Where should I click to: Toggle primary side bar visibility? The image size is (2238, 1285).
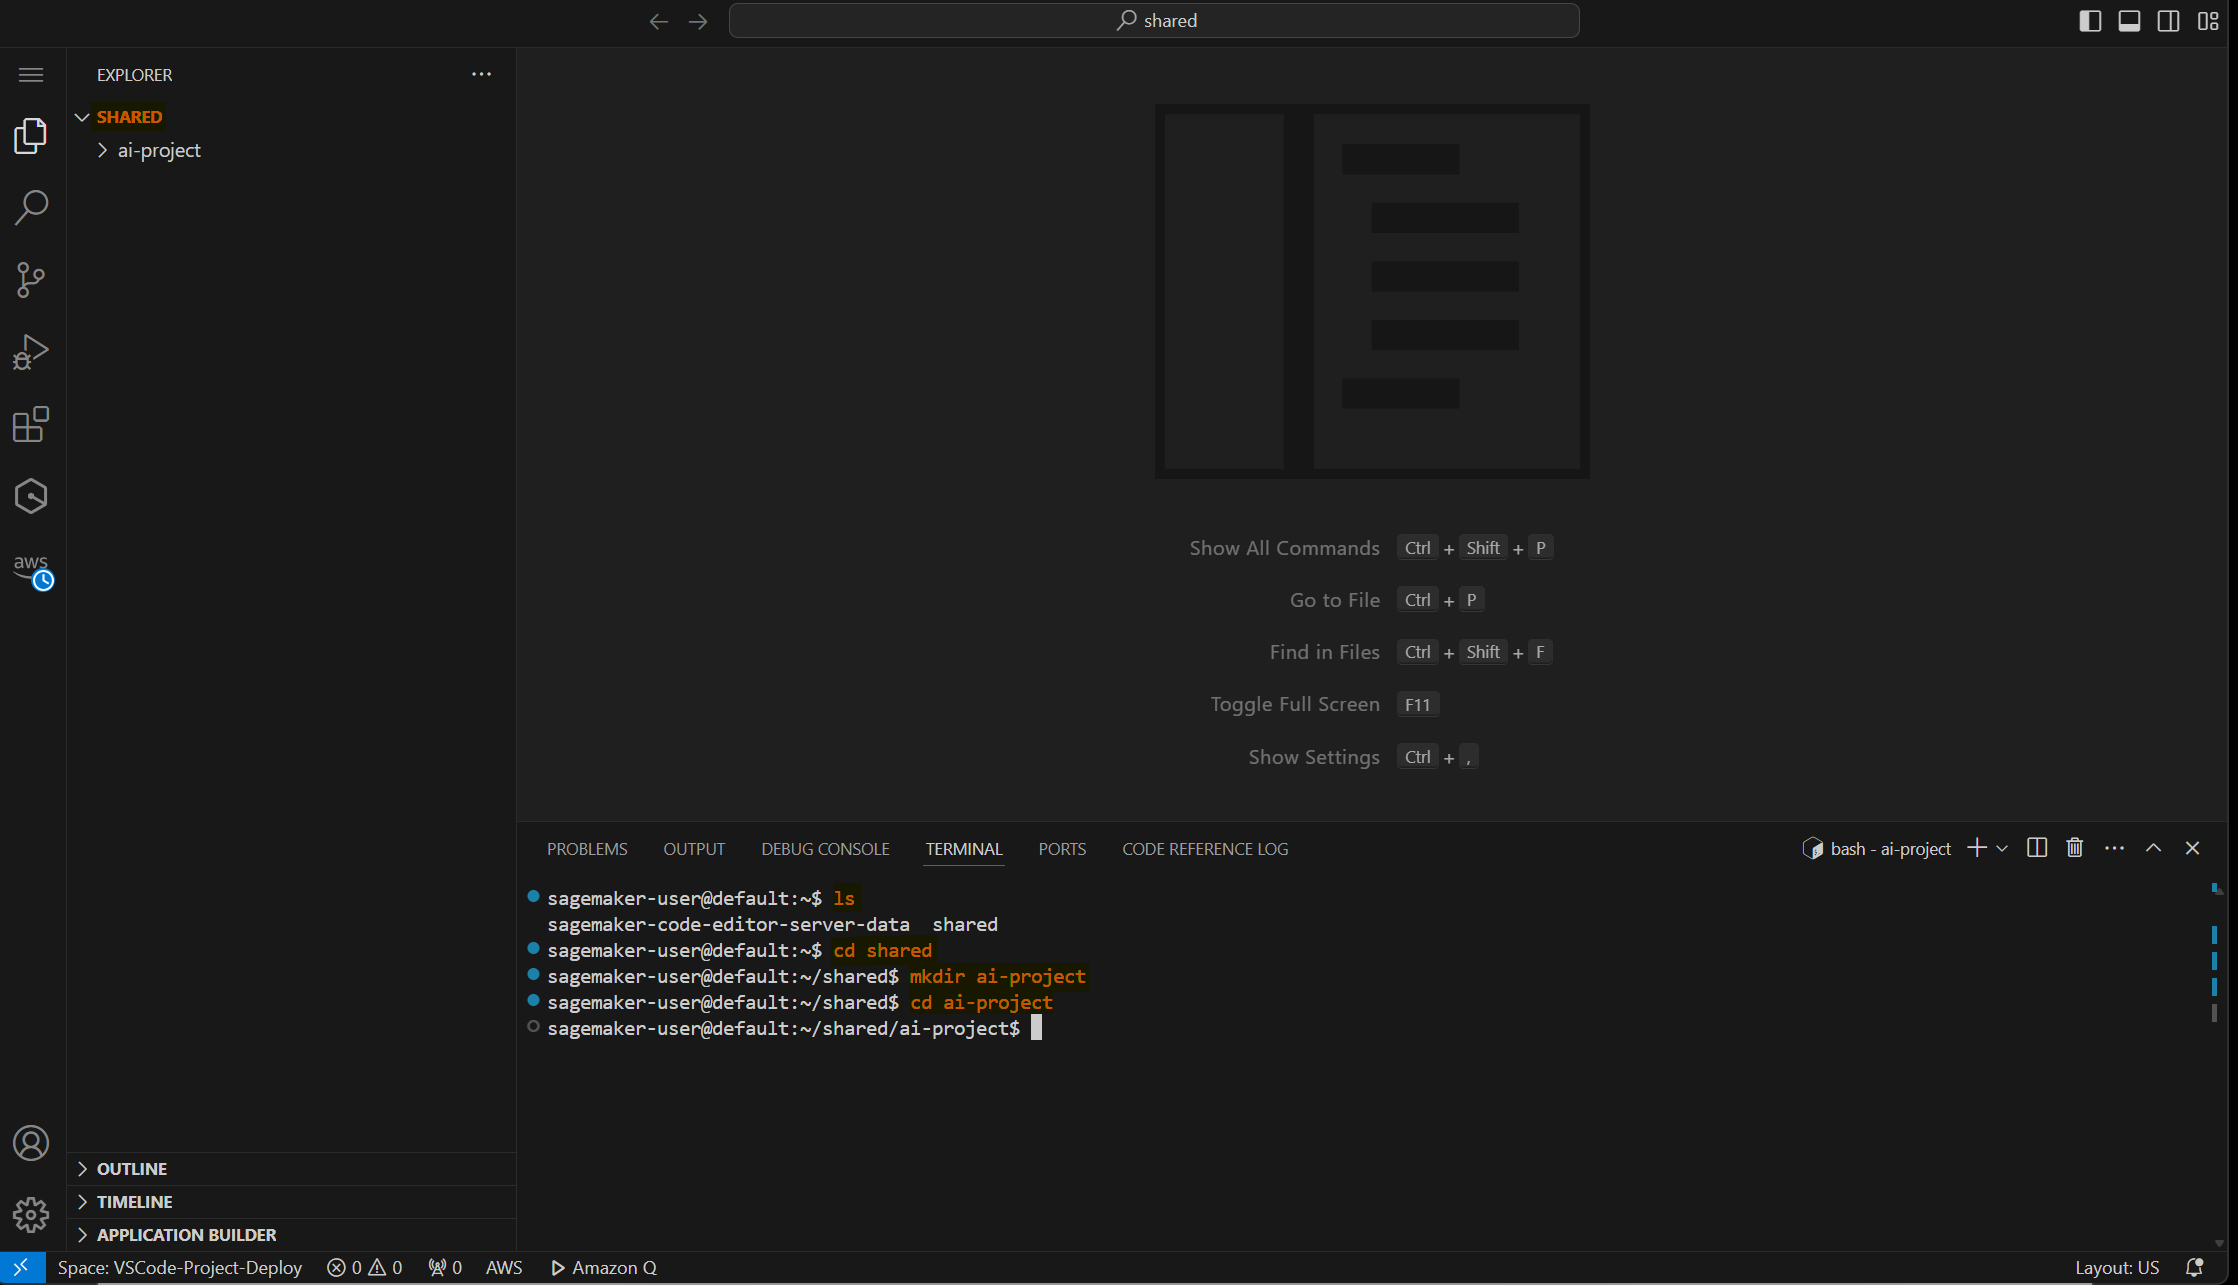2090,21
